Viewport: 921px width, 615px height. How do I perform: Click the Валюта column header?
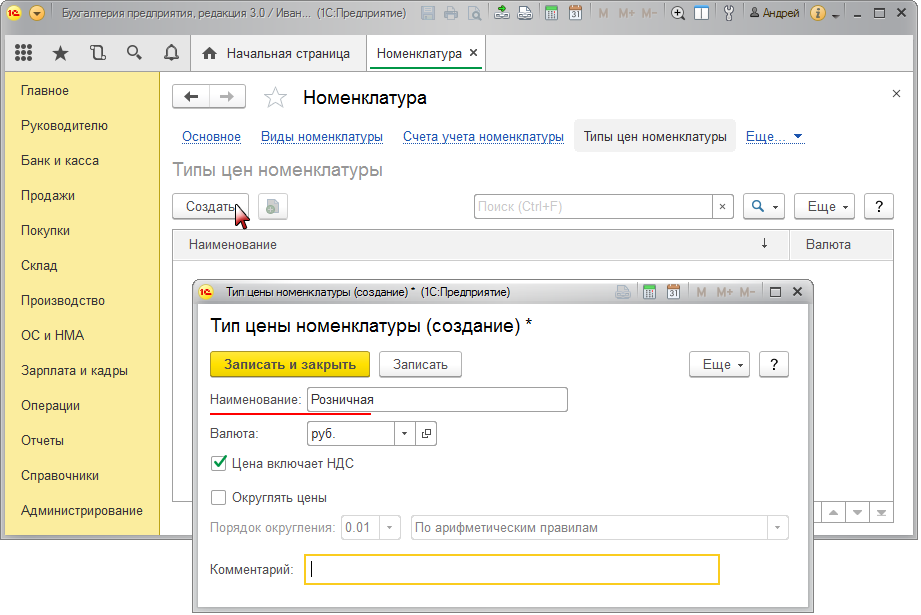point(841,244)
